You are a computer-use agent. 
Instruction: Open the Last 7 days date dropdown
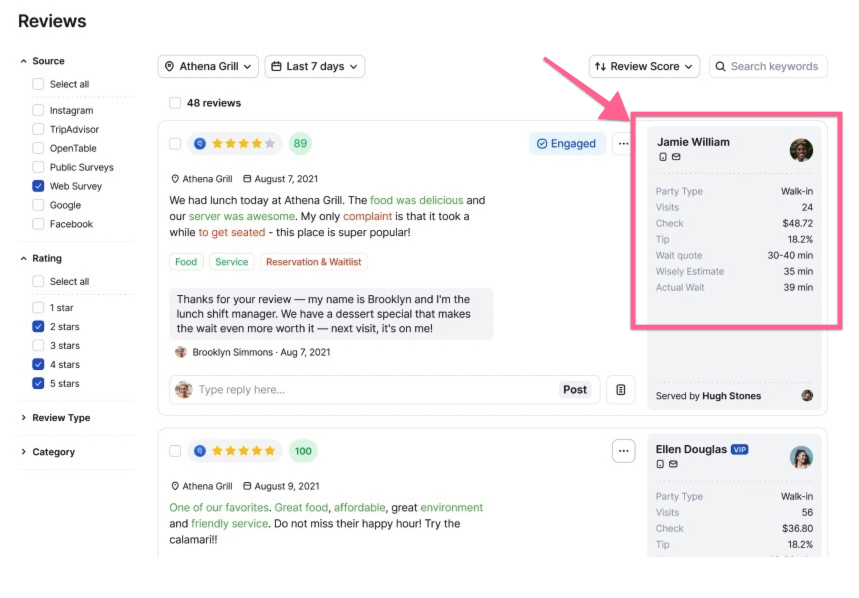315,66
